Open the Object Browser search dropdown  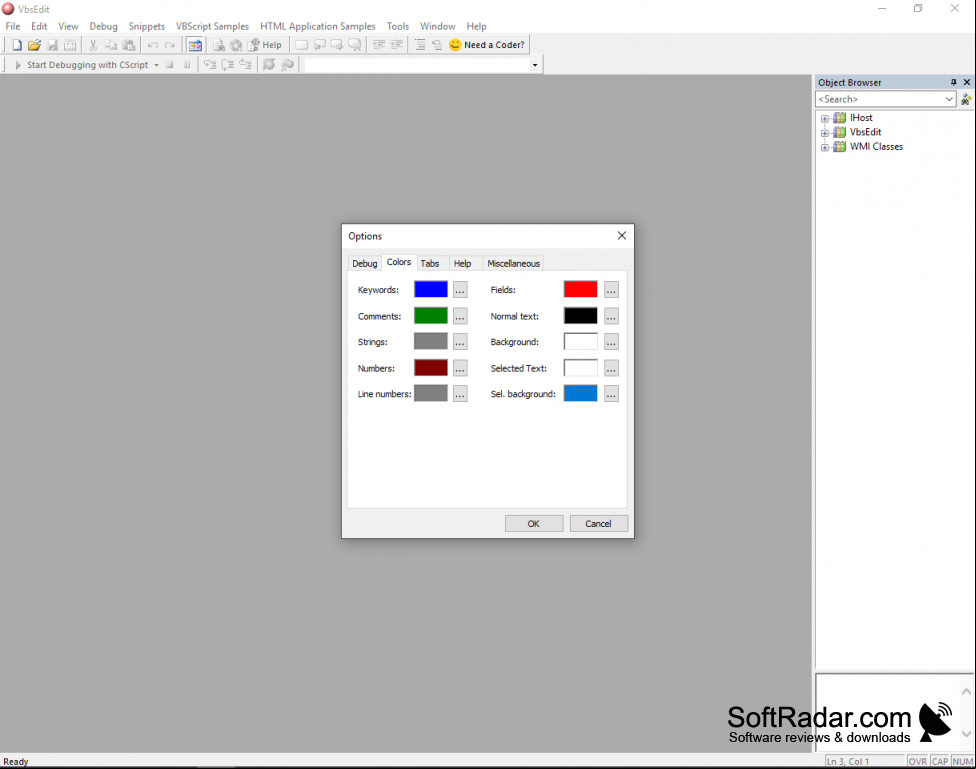[x=949, y=99]
